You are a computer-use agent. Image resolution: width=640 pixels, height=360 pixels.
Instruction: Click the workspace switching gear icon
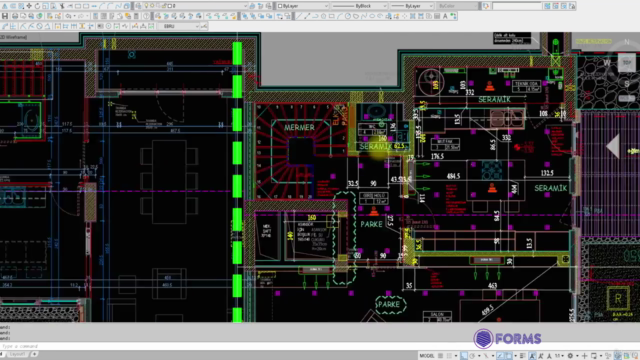pyautogui.click(x=570, y=356)
